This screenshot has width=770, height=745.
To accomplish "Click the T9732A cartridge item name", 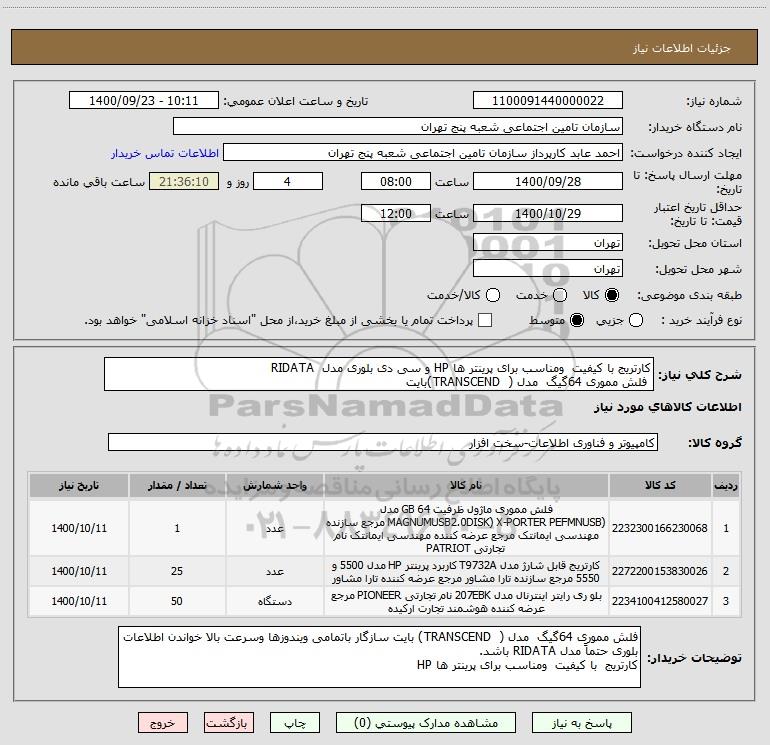I will click(466, 572).
